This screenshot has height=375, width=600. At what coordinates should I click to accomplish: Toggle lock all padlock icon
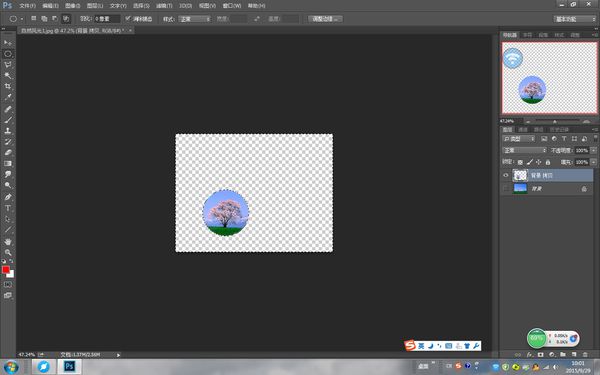[548, 162]
